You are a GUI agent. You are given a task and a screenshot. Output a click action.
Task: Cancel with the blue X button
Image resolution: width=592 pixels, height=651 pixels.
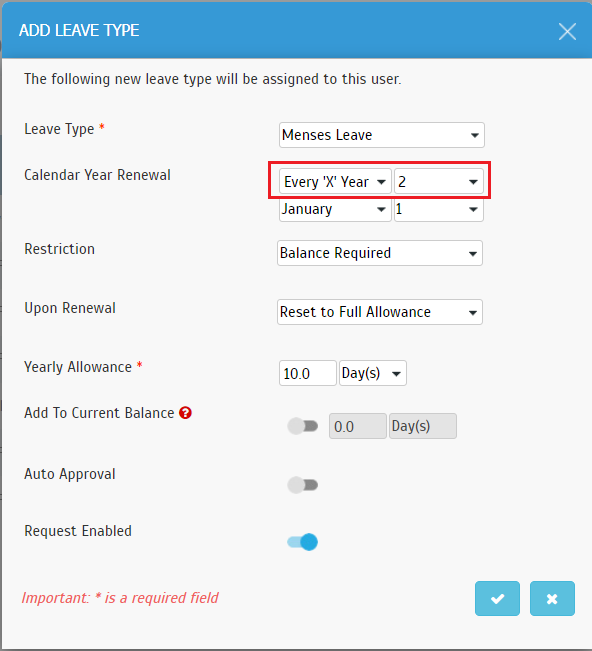click(552, 598)
